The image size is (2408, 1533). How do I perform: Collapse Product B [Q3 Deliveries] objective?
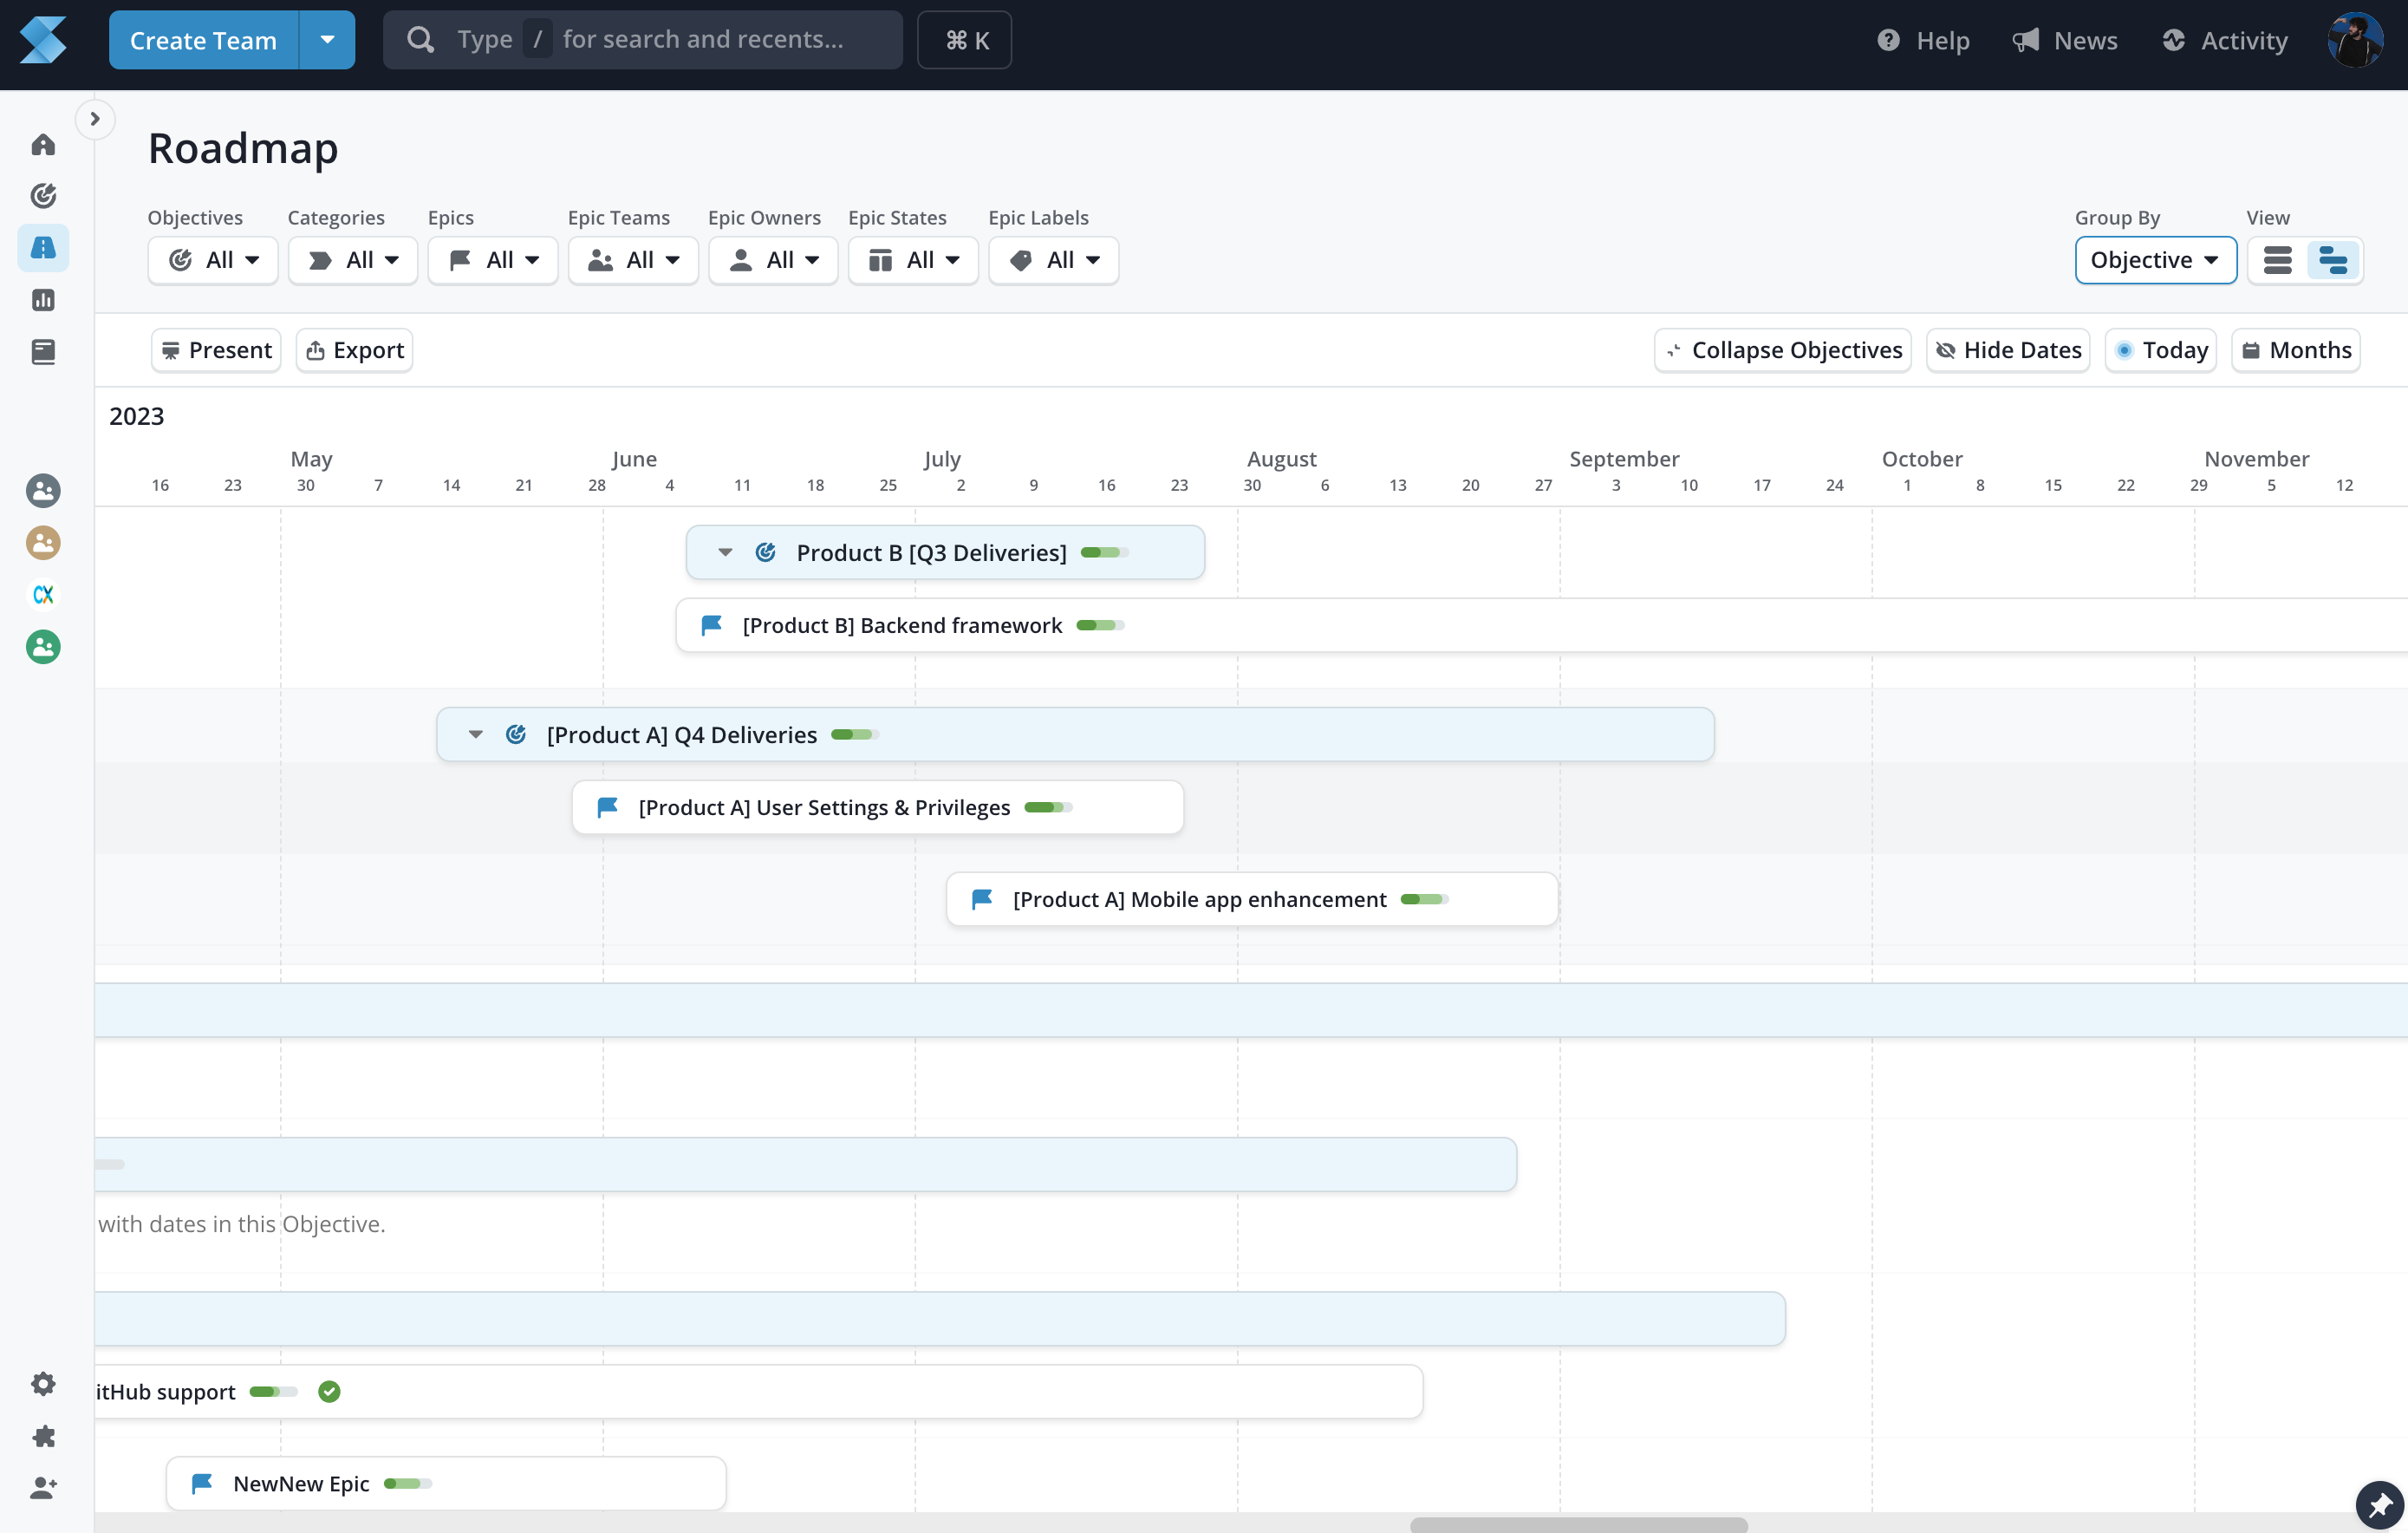click(x=725, y=552)
